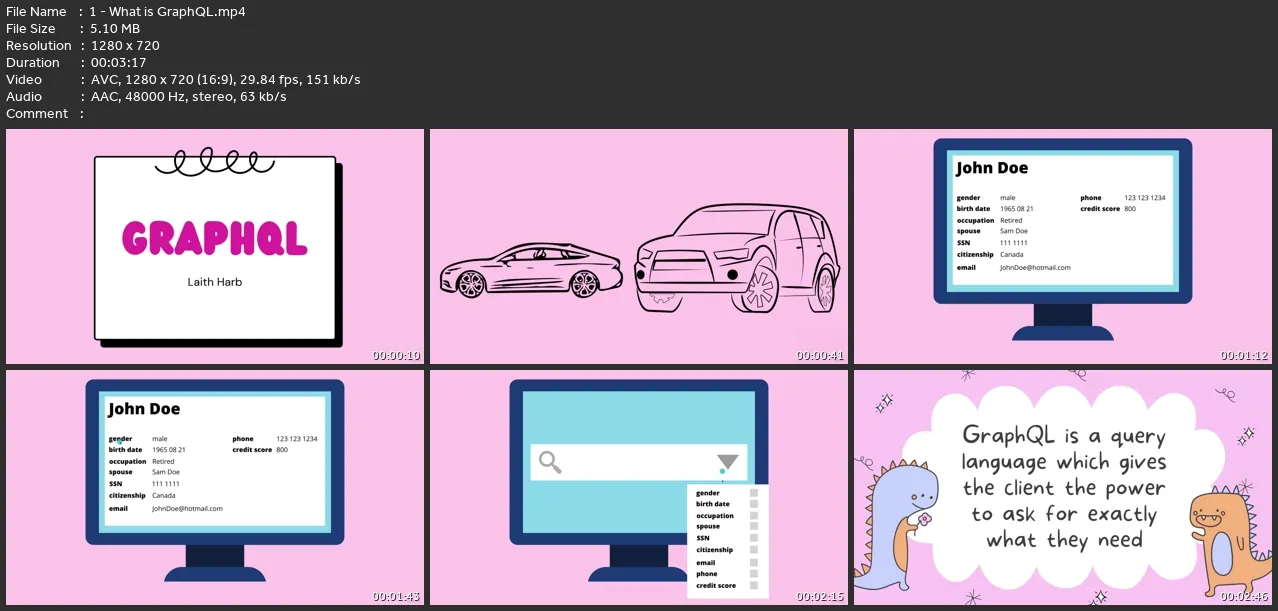Tick the occupation checkbox
Image resolution: width=1278 pixels, height=611 pixels.
(x=754, y=516)
